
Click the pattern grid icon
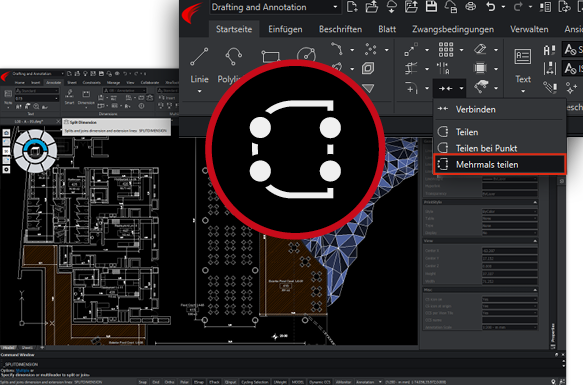[446, 49]
